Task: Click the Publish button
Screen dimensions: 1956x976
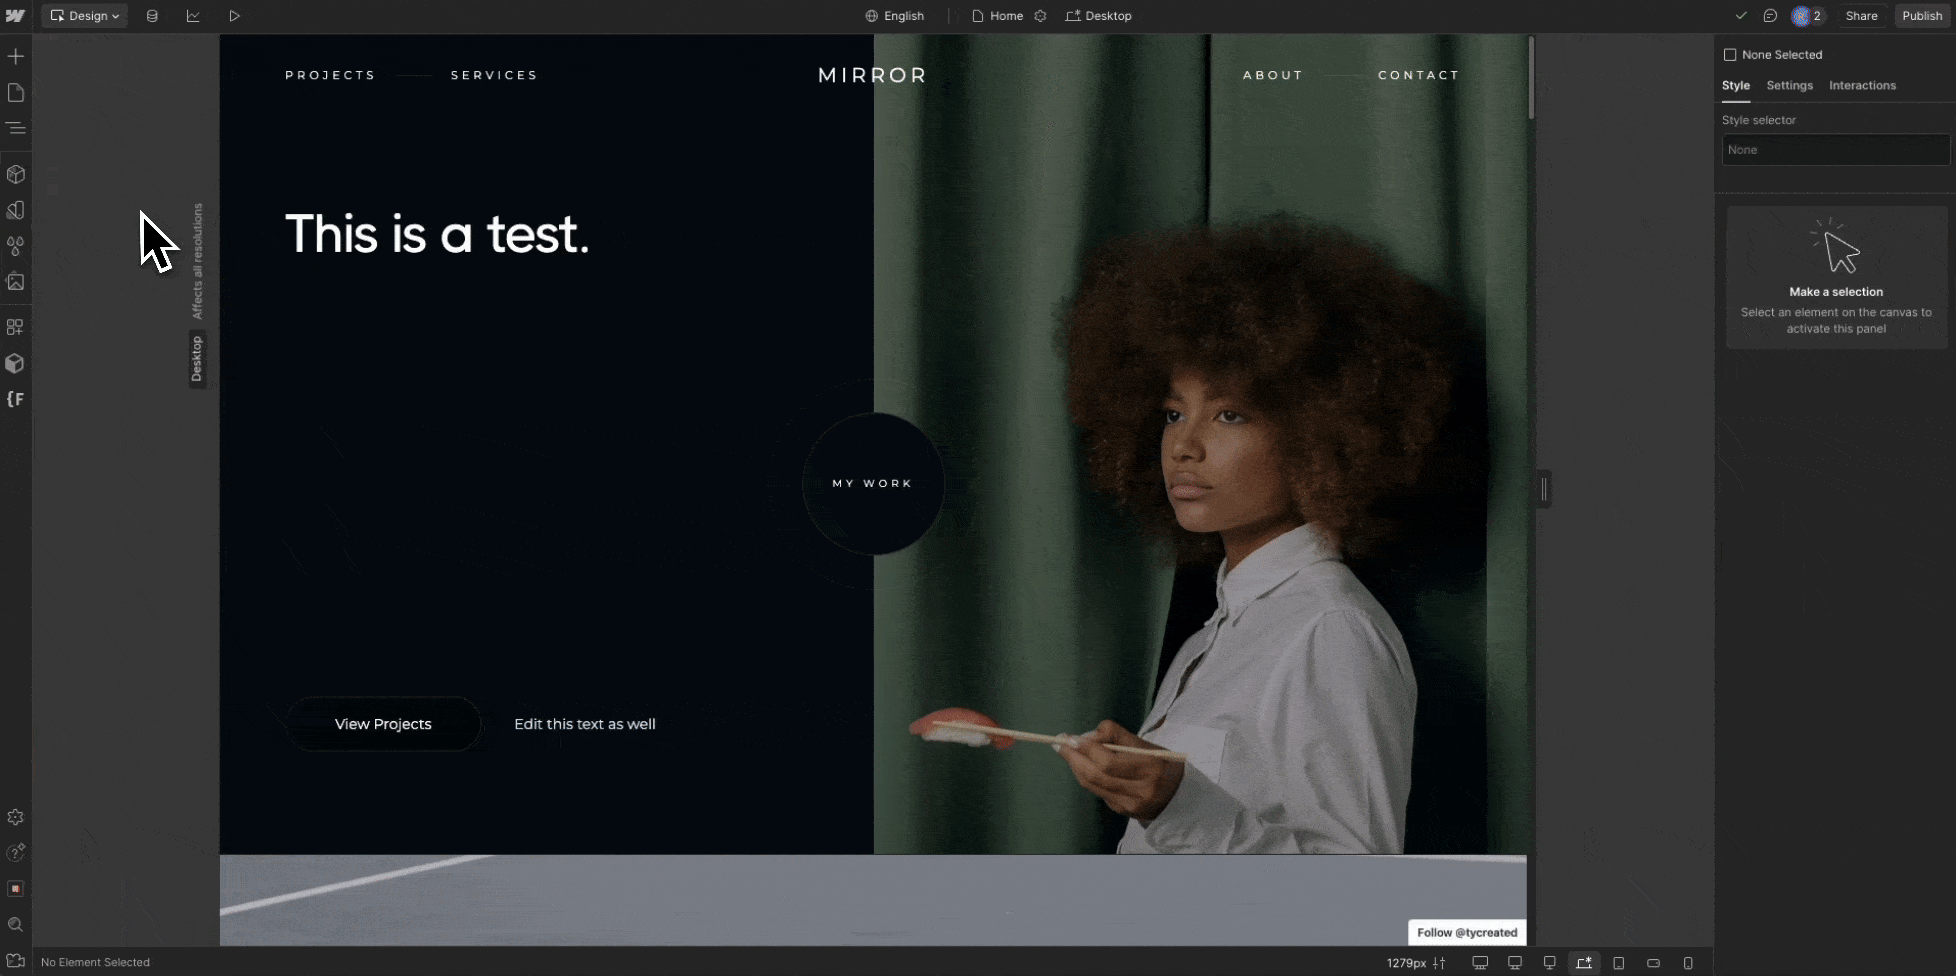Action: click(x=1922, y=16)
